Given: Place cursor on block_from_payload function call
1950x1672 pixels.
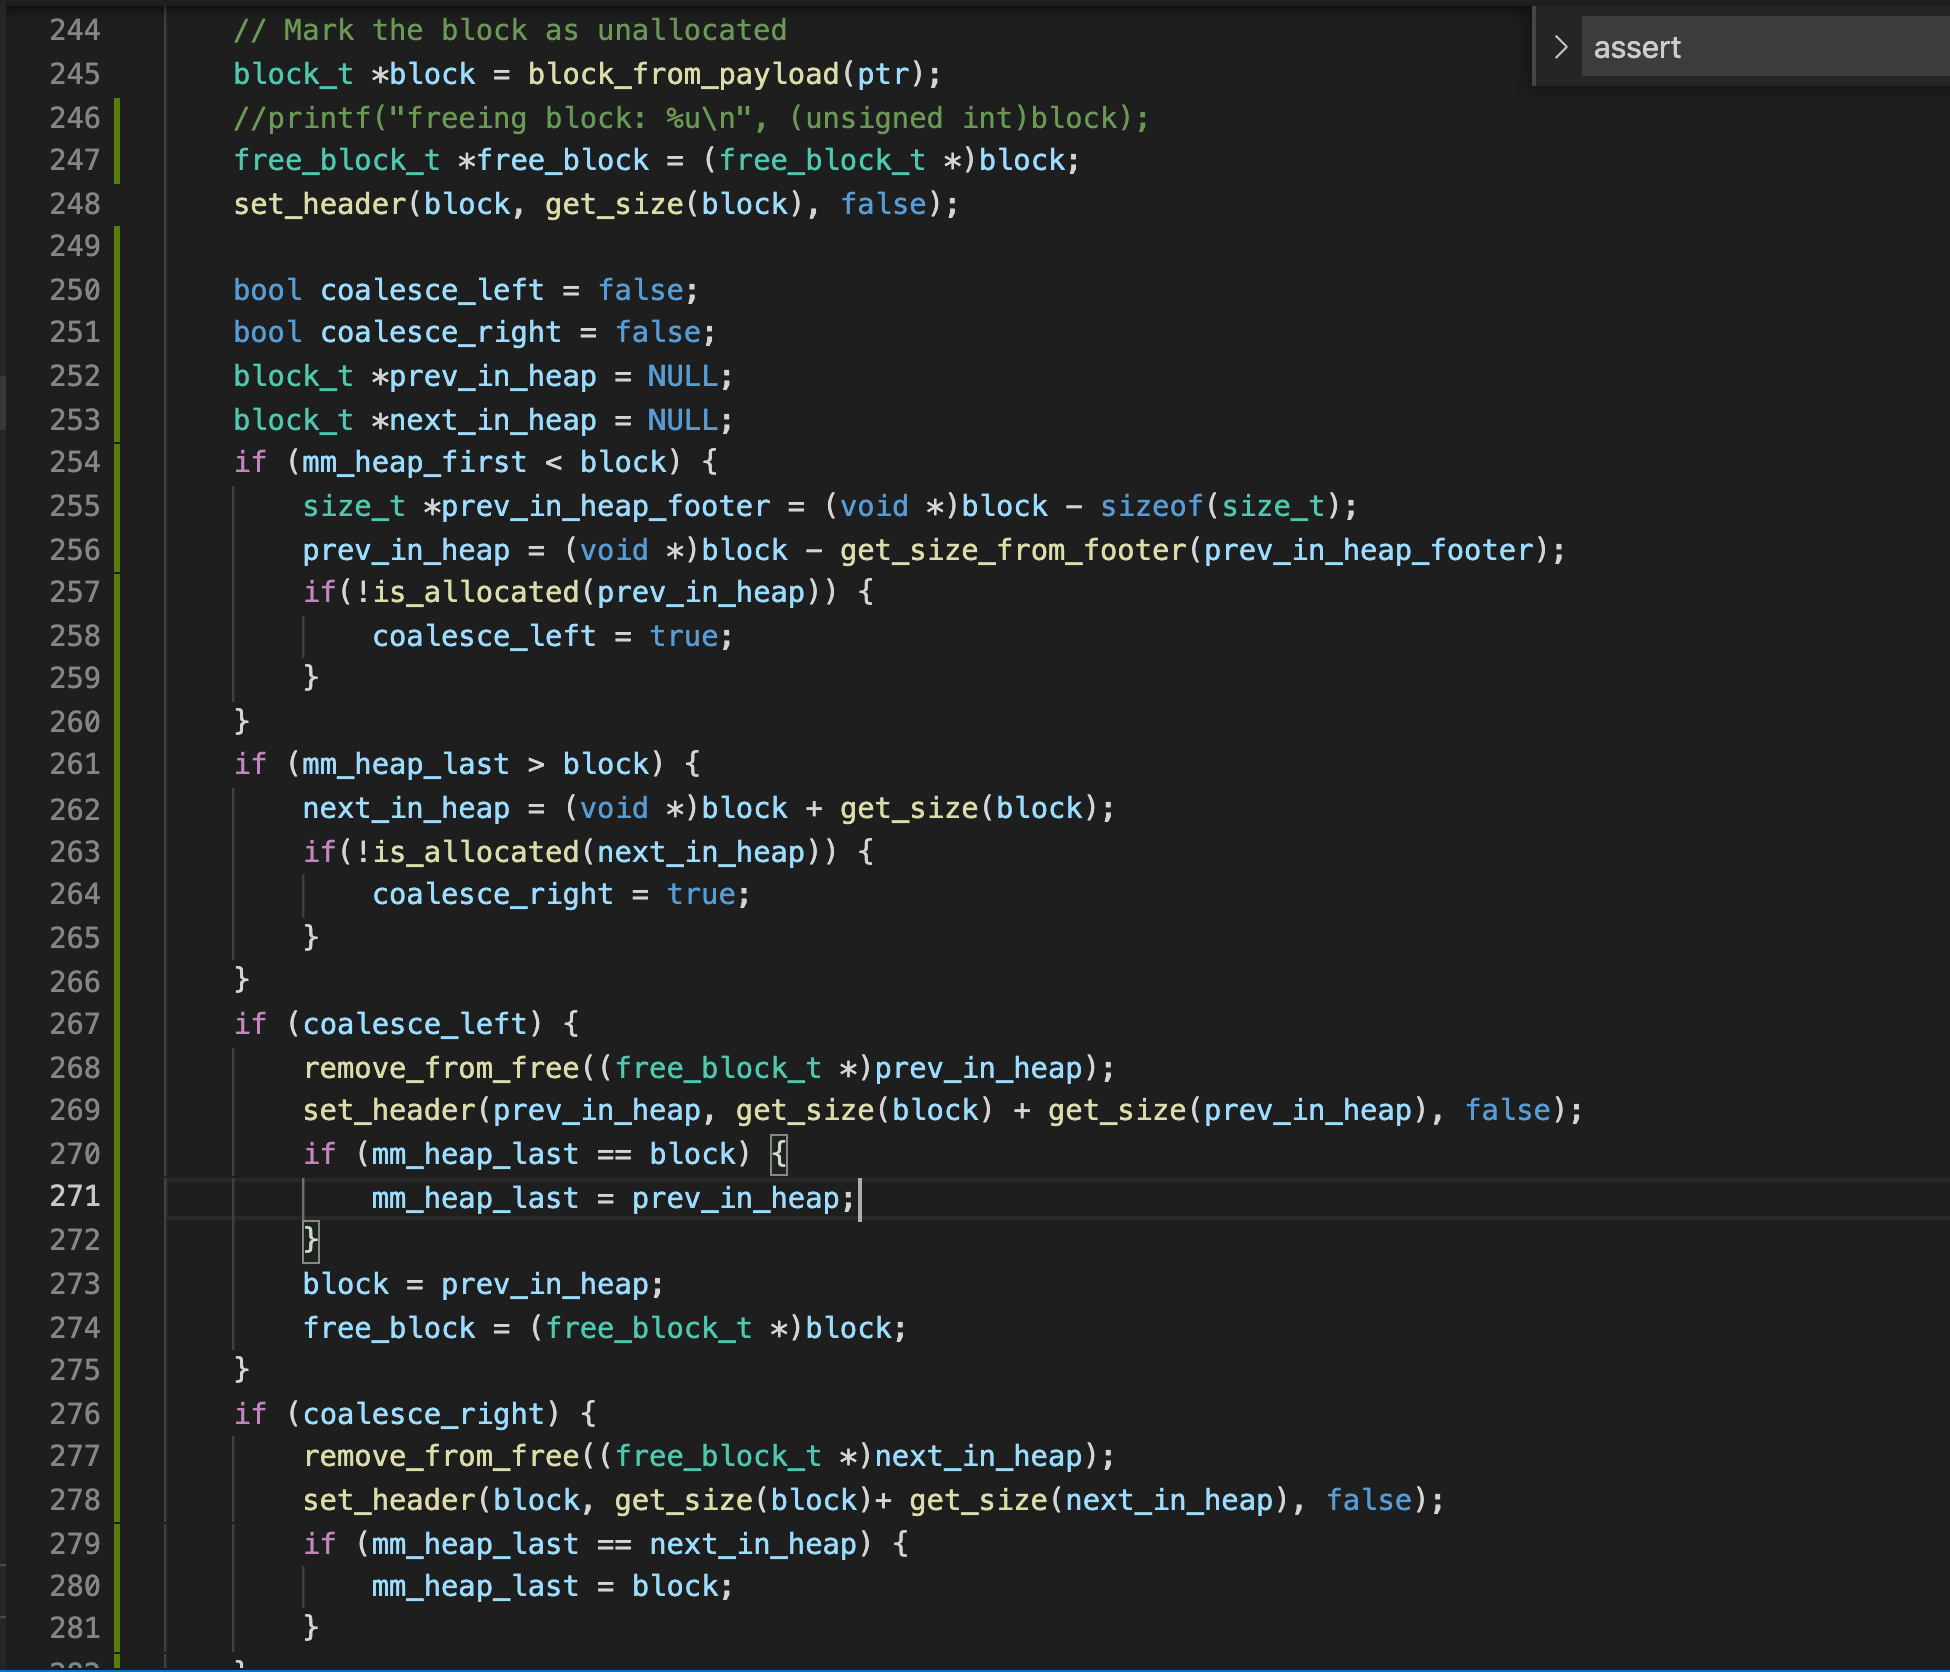Looking at the screenshot, I should tap(683, 74).
